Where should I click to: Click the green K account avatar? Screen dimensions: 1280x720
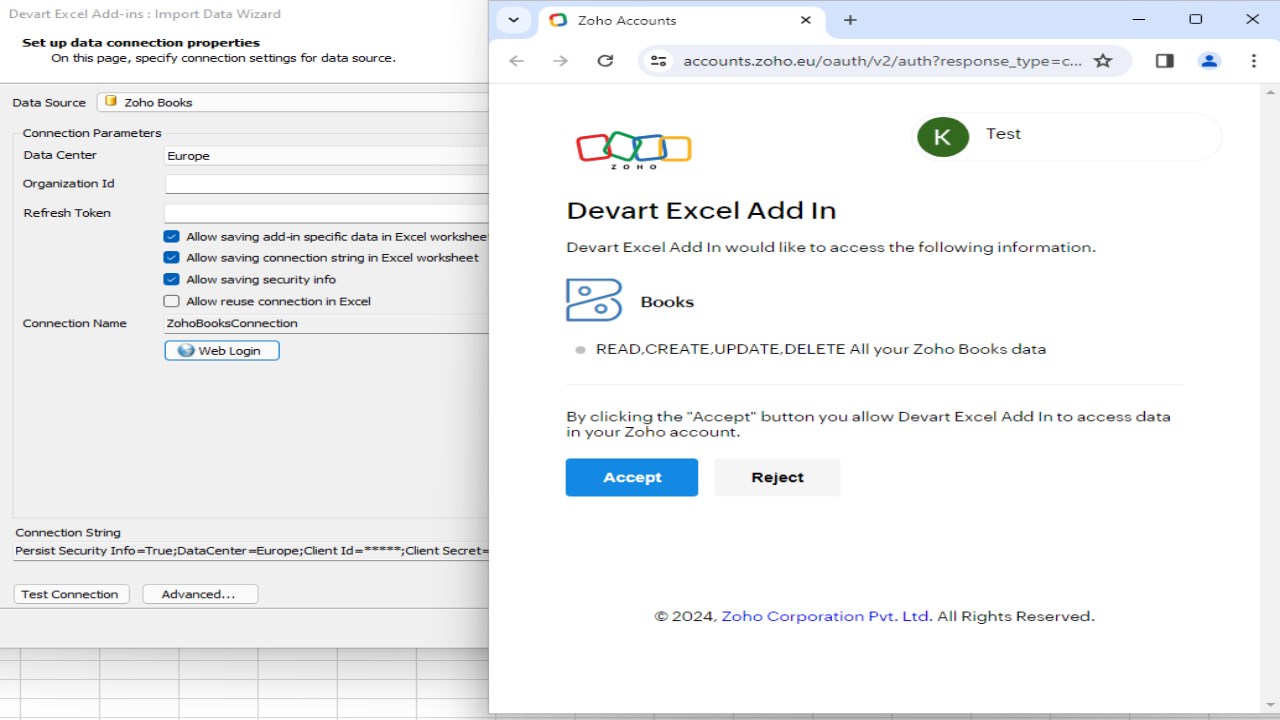tap(942, 137)
